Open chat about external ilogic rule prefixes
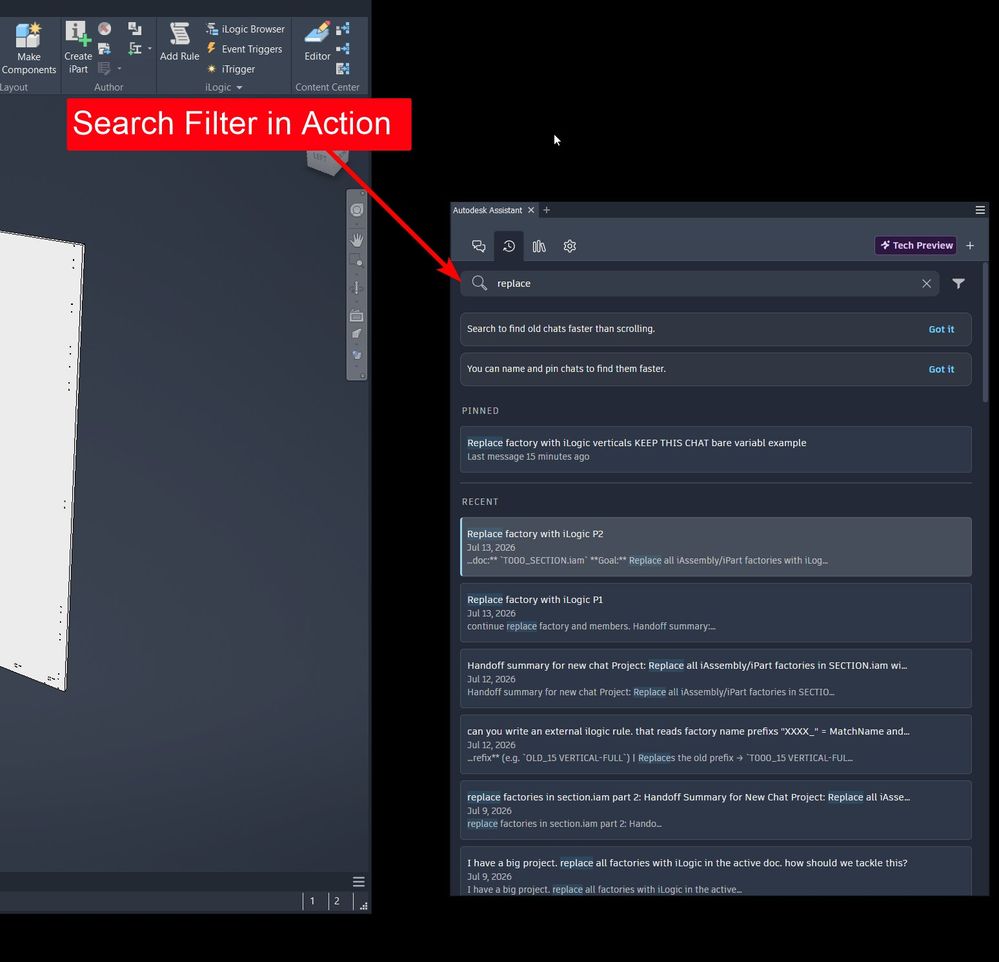 [715, 744]
